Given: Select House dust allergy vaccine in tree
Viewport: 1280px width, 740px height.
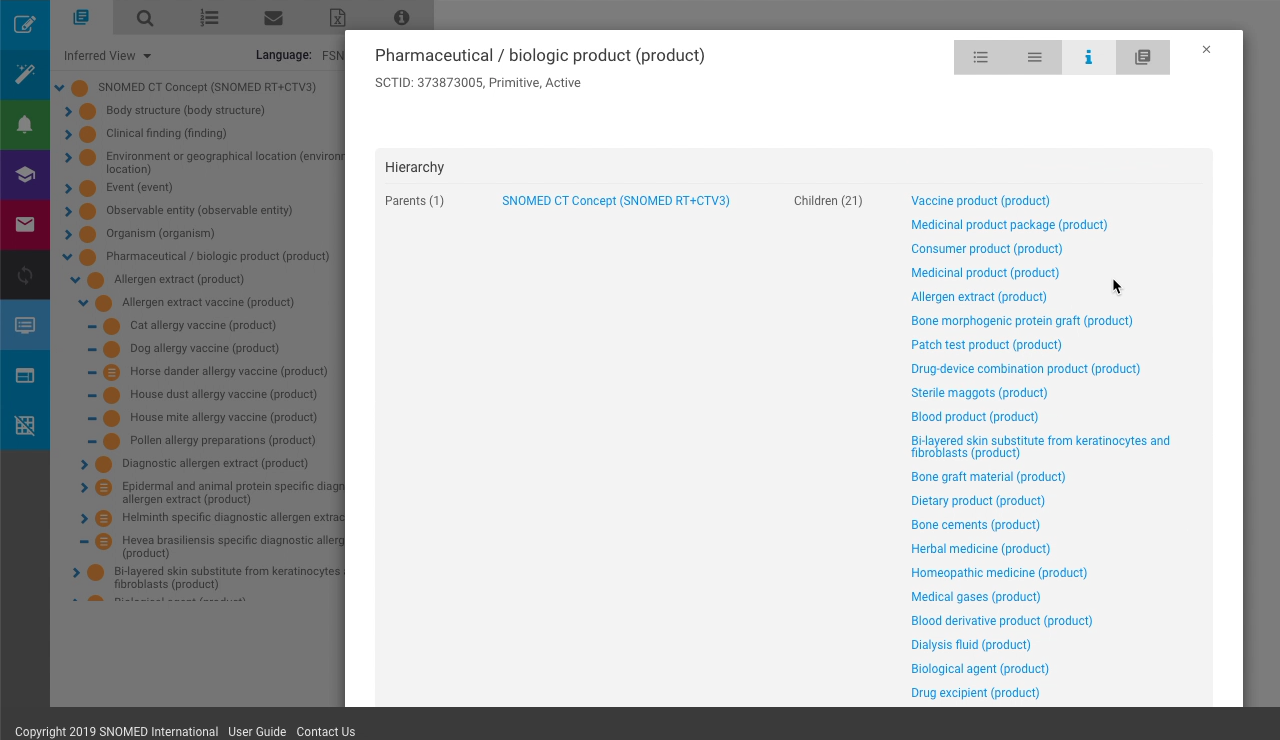Looking at the screenshot, I should (x=223, y=394).
